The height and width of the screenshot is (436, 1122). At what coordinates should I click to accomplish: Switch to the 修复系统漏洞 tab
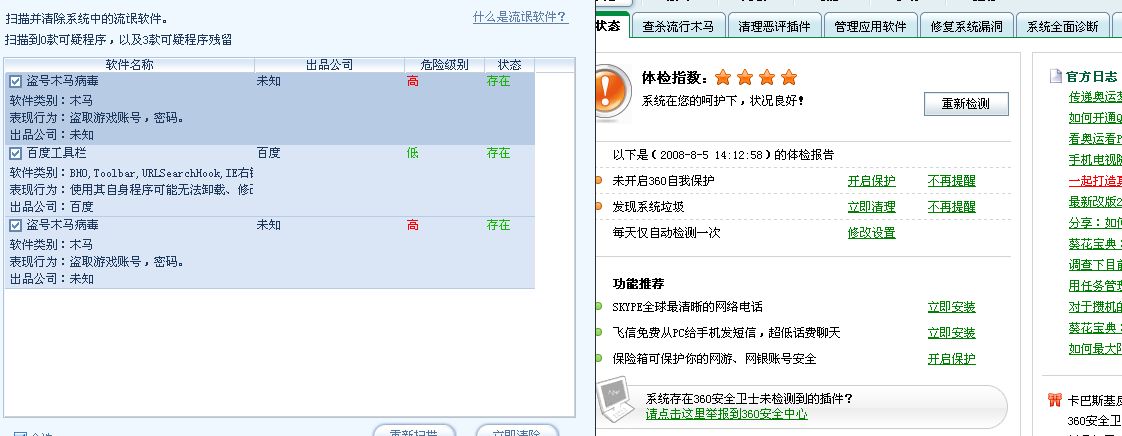tap(966, 26)
